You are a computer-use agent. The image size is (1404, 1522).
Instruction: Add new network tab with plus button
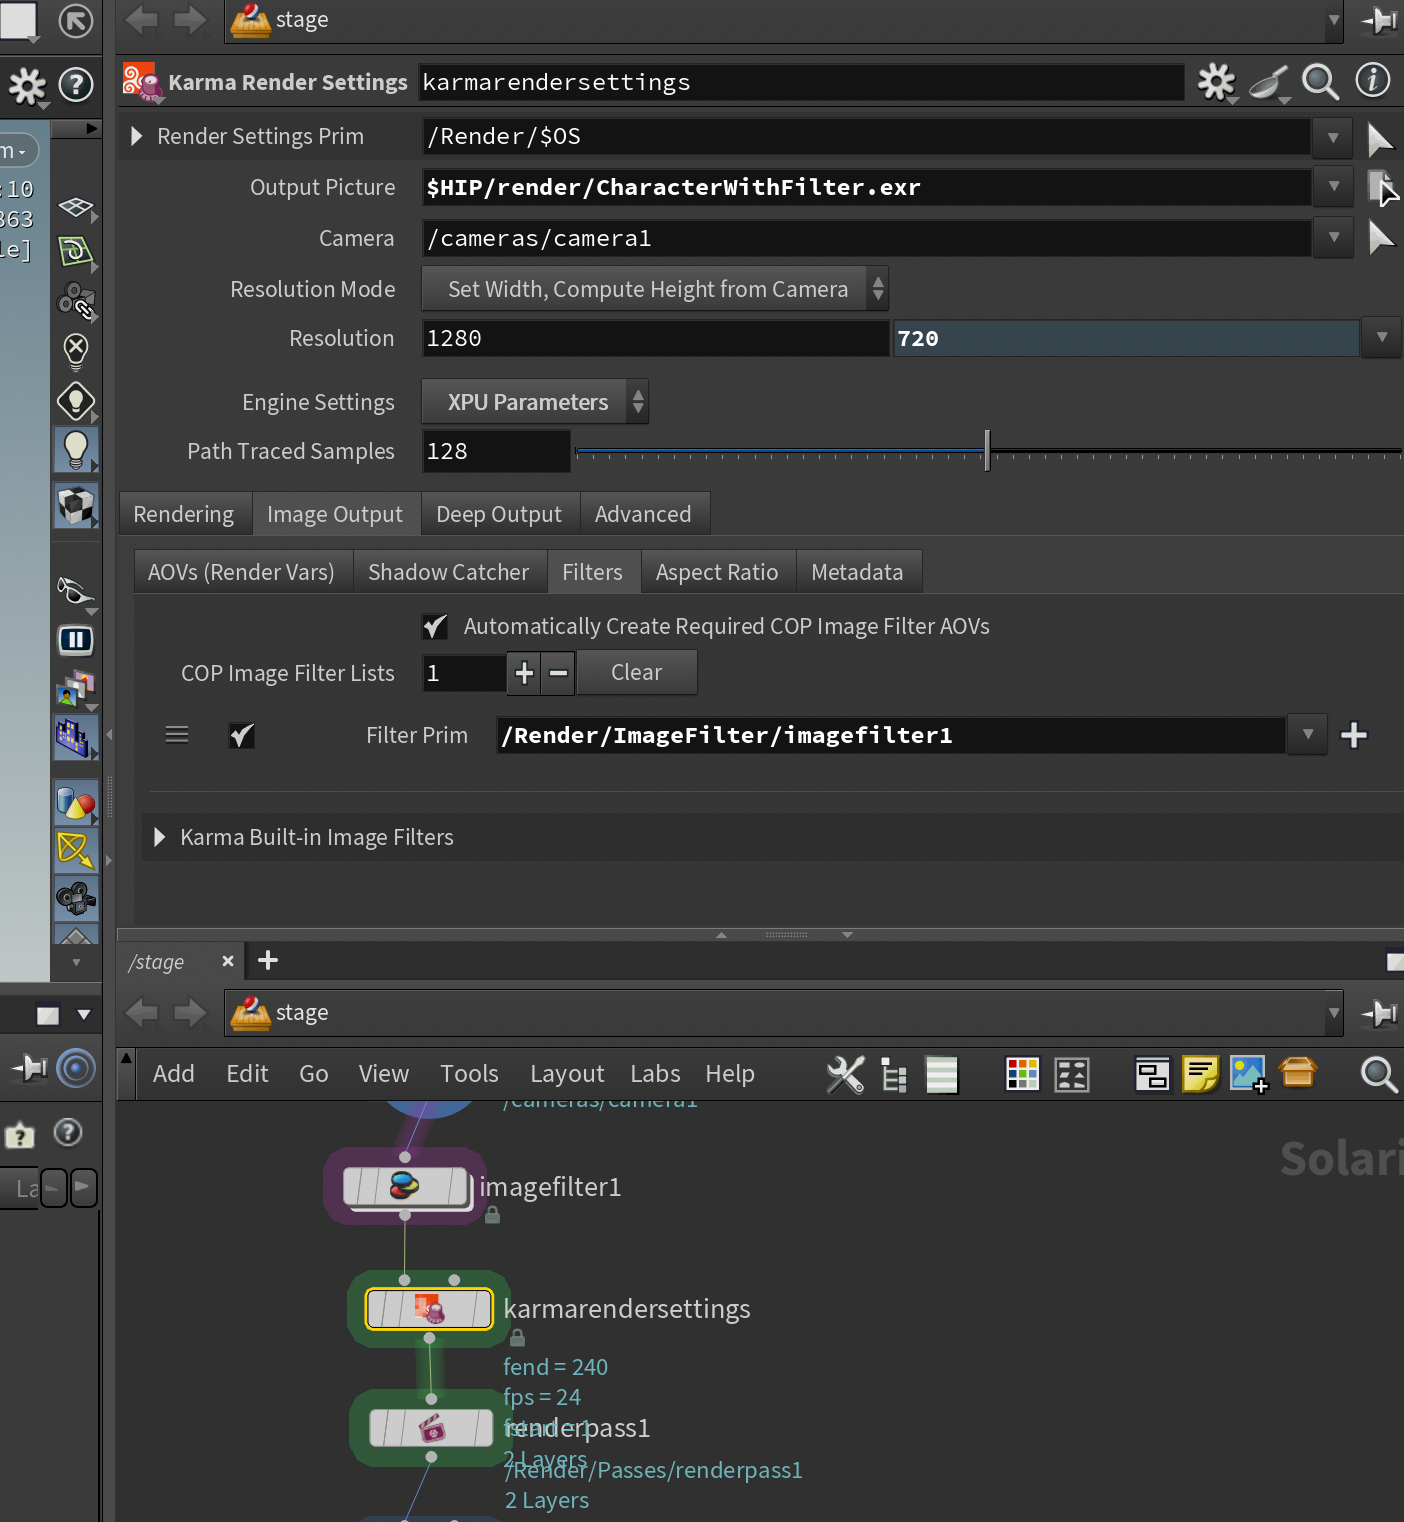click(268, 961)
